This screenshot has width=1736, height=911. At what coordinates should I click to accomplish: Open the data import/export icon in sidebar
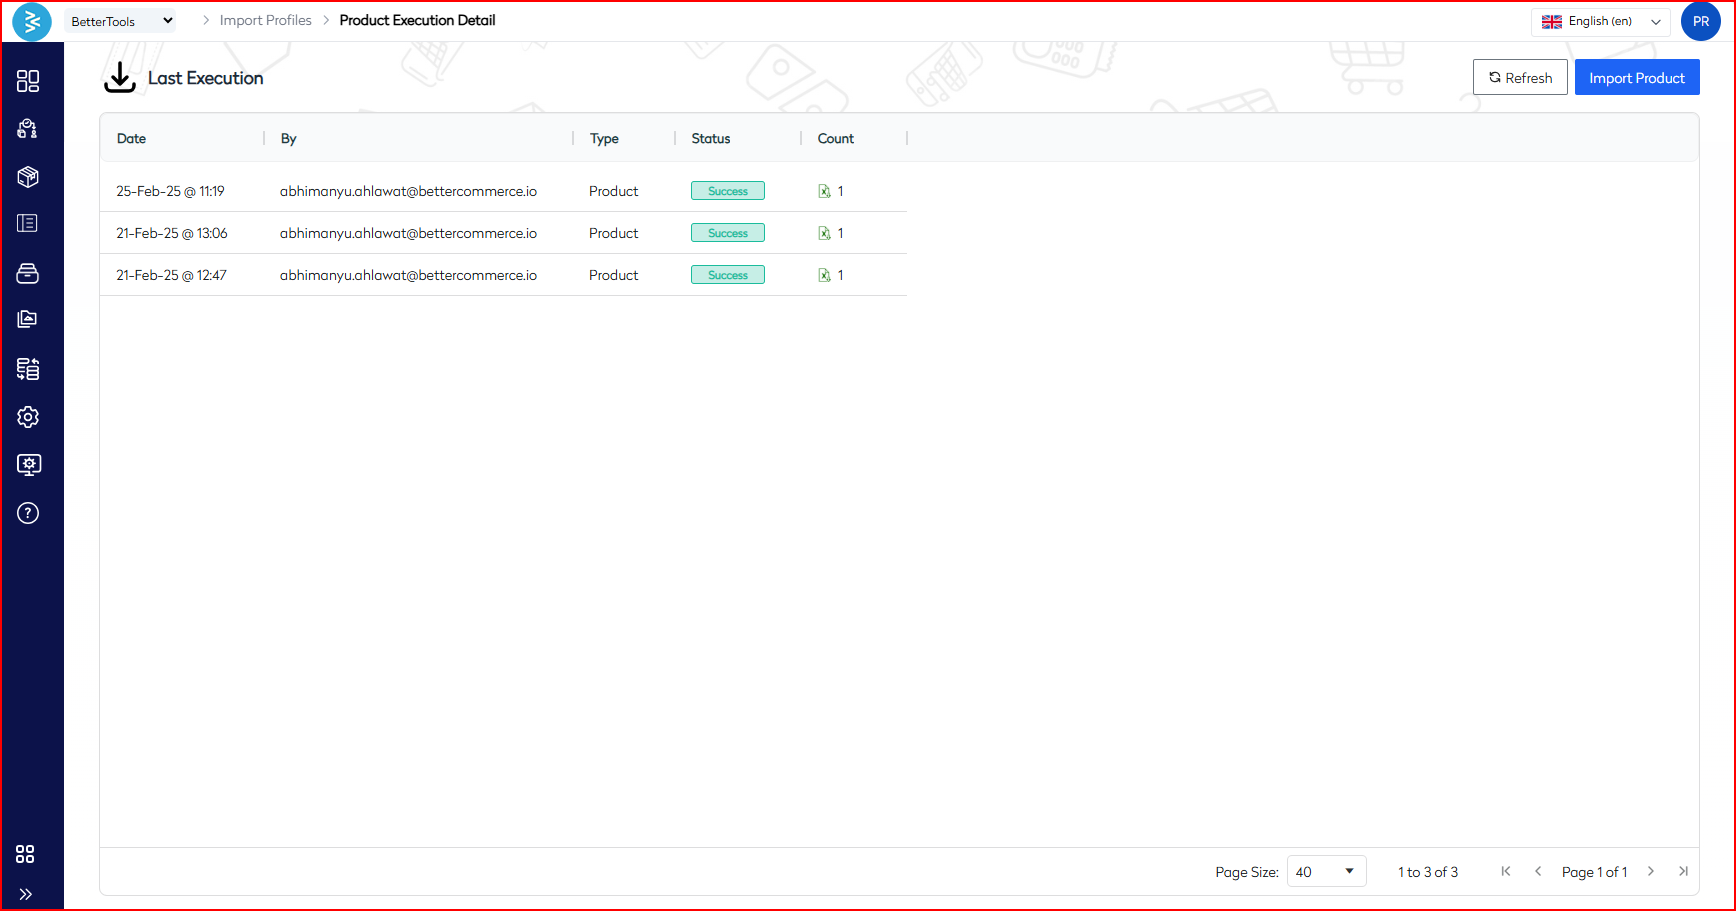click(28, 369)
